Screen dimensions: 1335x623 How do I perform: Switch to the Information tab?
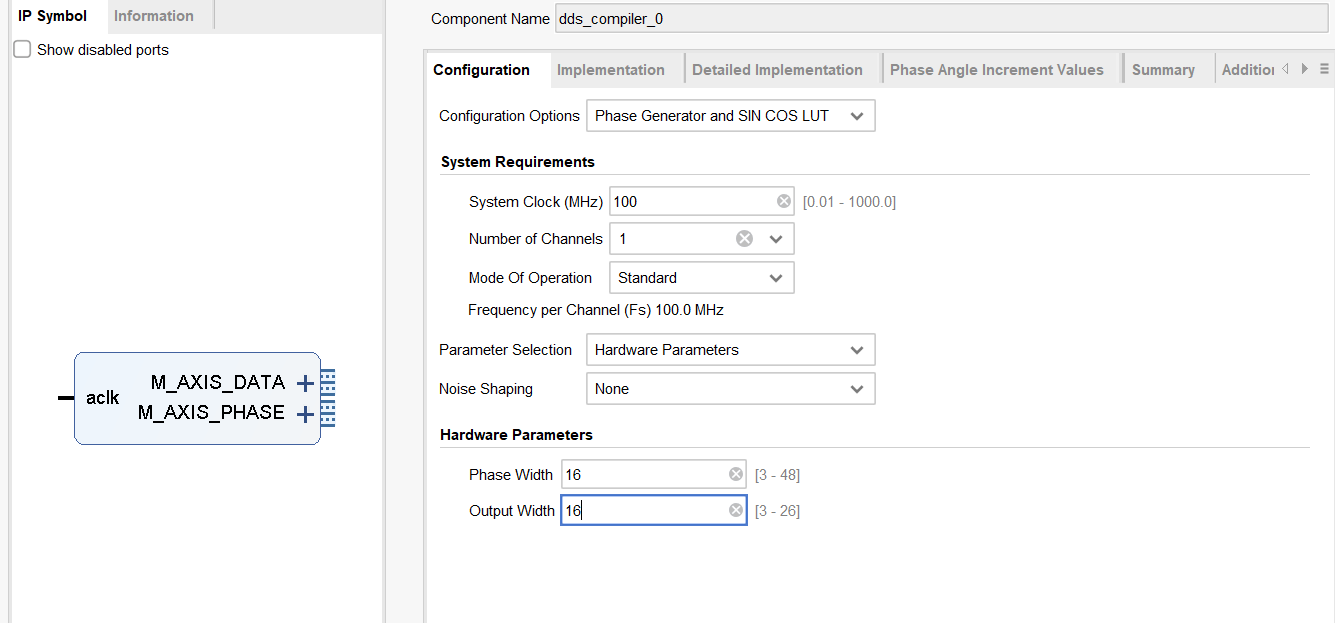tap(153, 16)
